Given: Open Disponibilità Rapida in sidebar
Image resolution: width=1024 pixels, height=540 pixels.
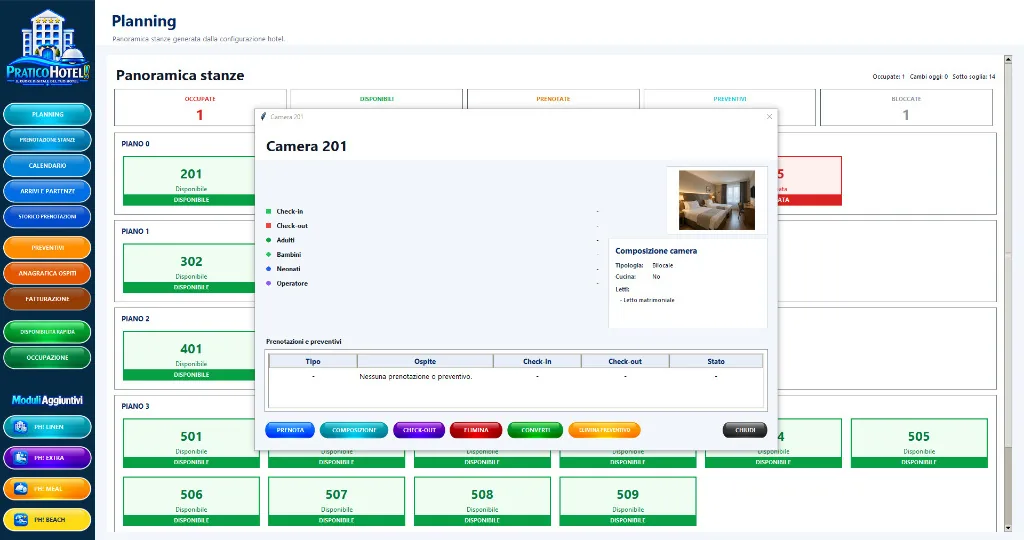Looking at the screenshot, I should 47,332.
